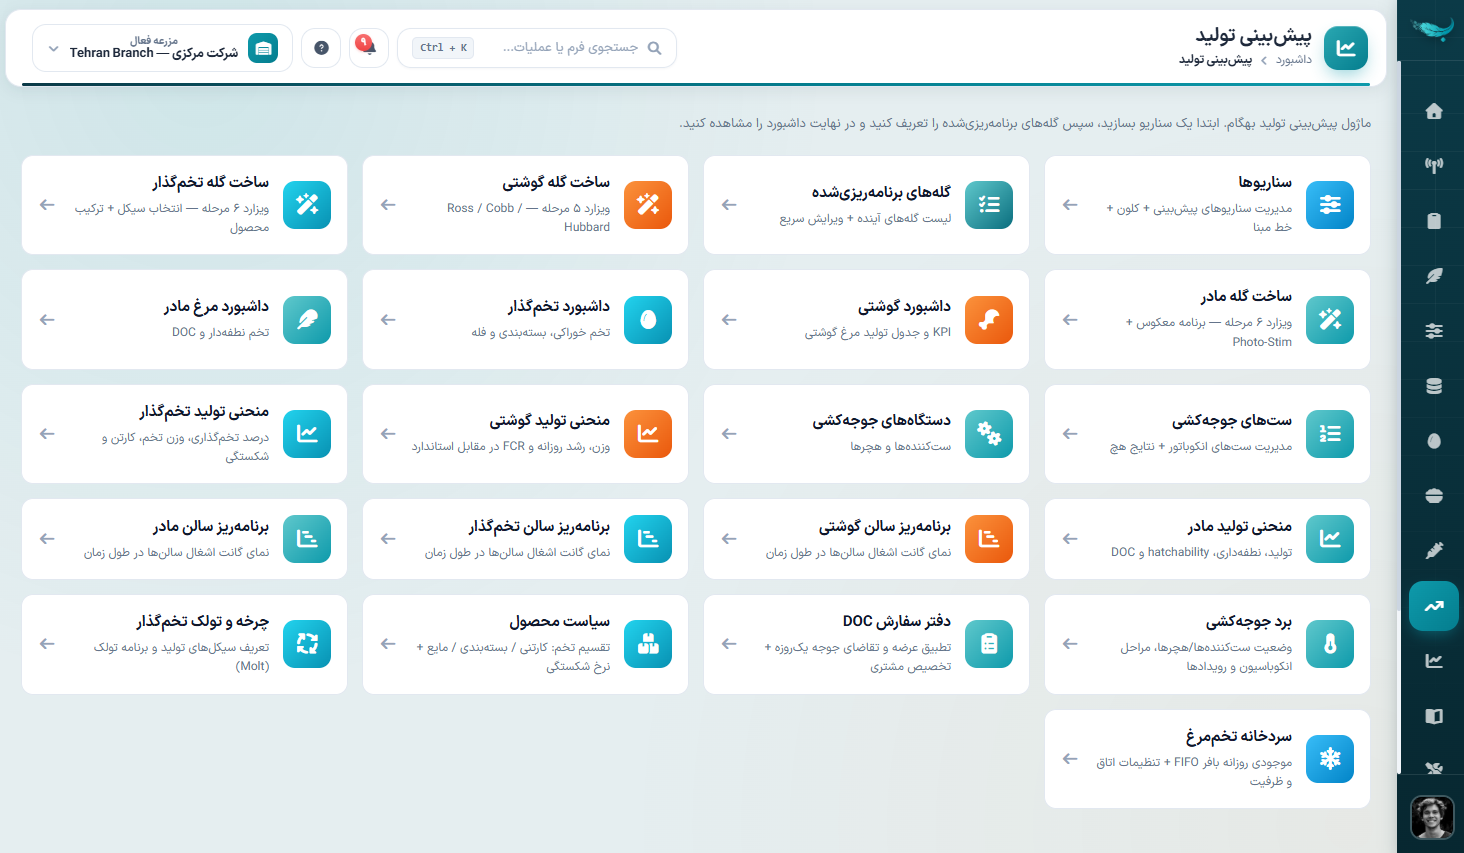The width and height of the screenshot is (1464, 853).
Task: Click the title برد جوجه‌کشی
Action: pos(1248,621)
